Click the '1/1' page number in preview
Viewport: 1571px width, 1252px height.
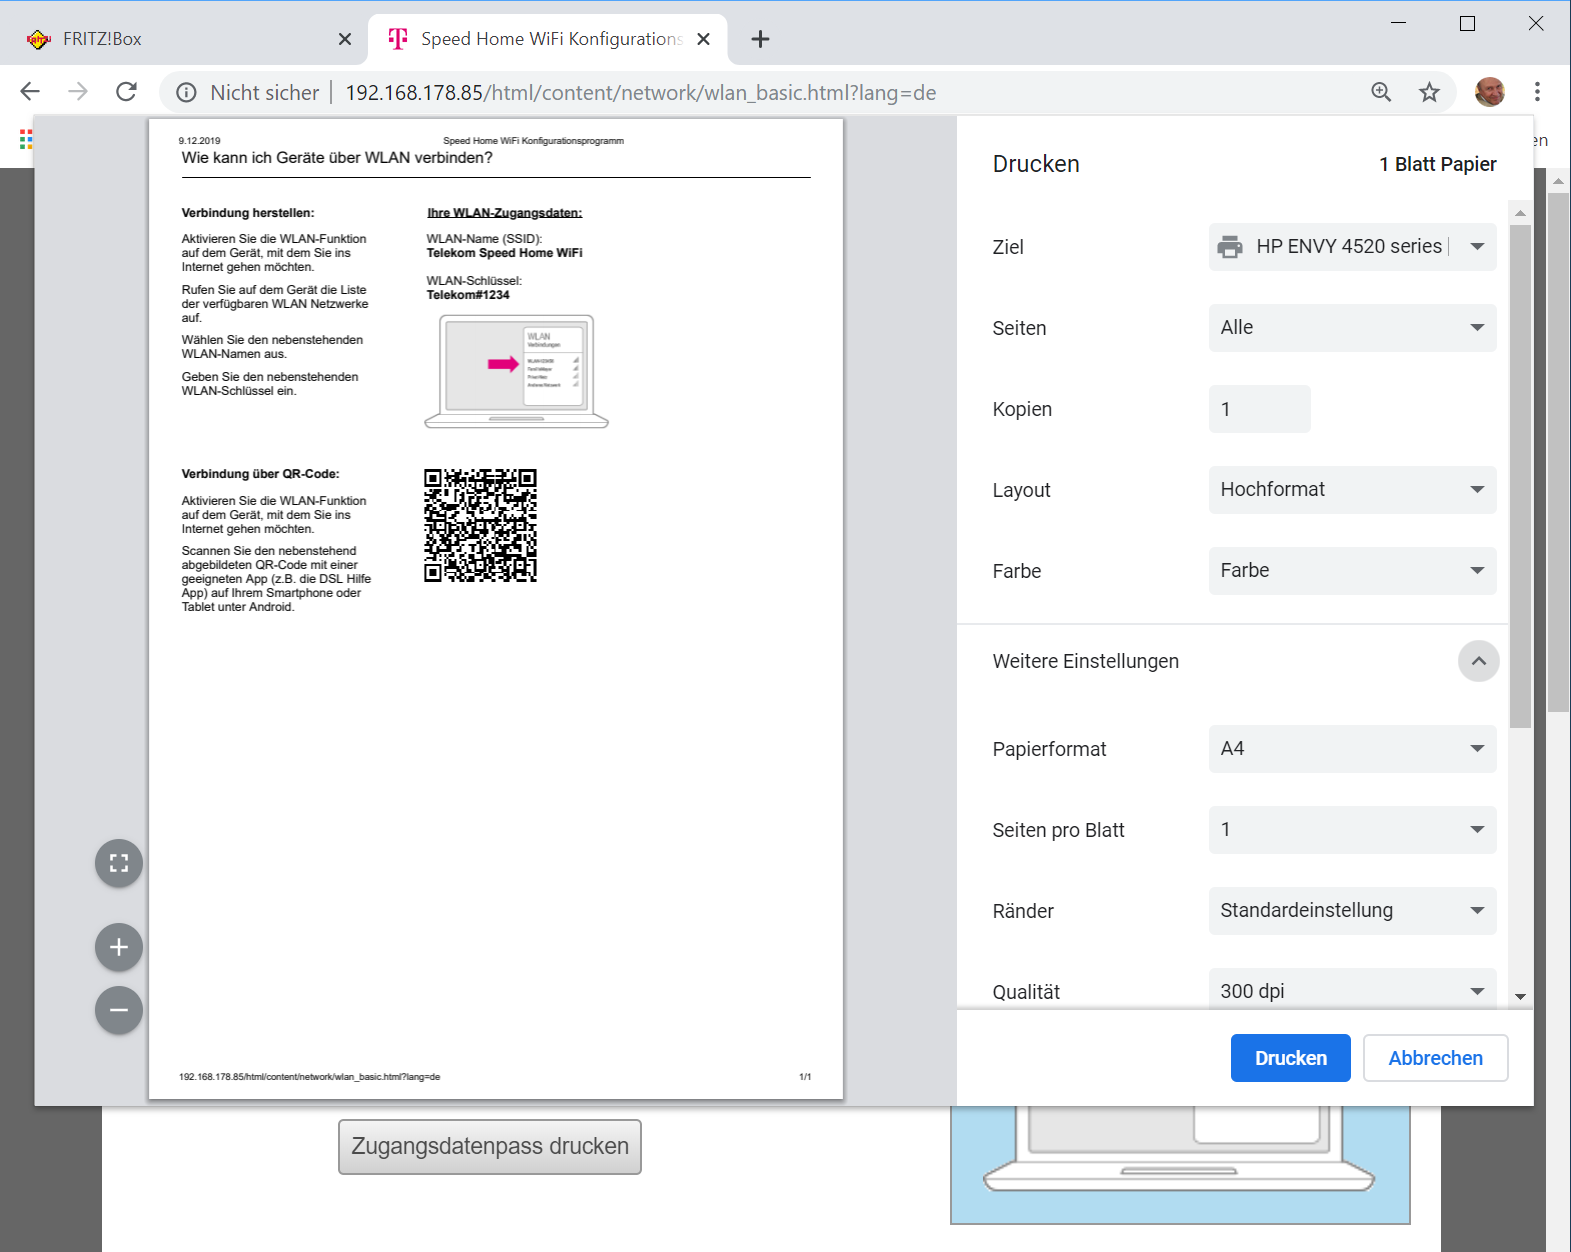point(805,1077)
